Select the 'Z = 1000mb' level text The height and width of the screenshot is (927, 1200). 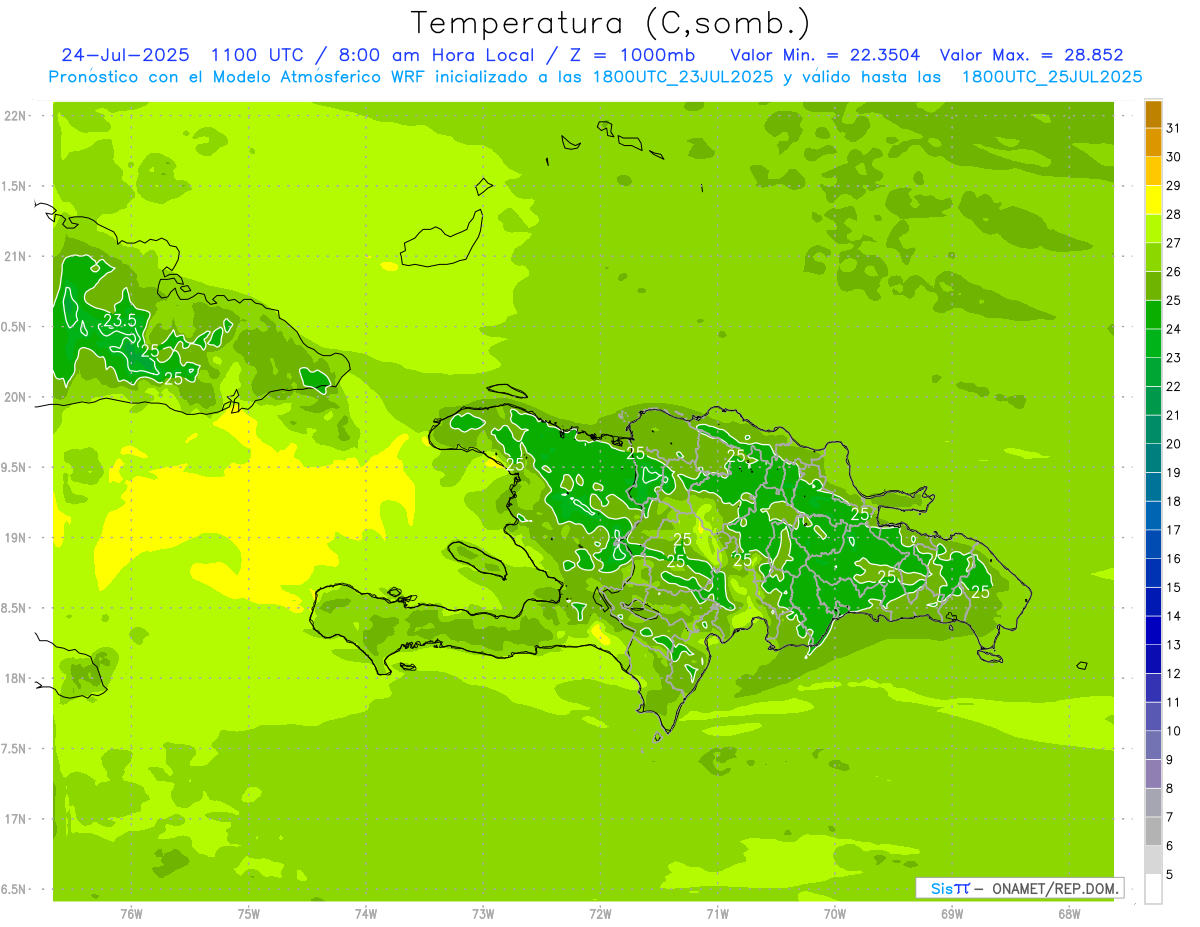(x=631, y=55)
